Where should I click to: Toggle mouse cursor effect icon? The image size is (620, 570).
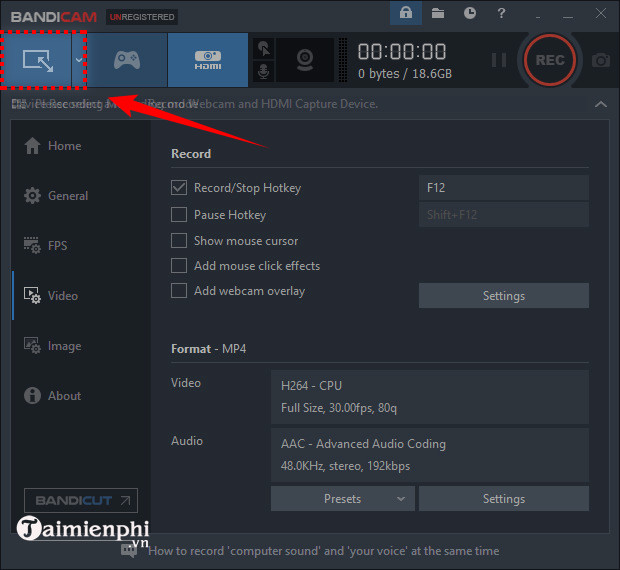click(264, 49)
